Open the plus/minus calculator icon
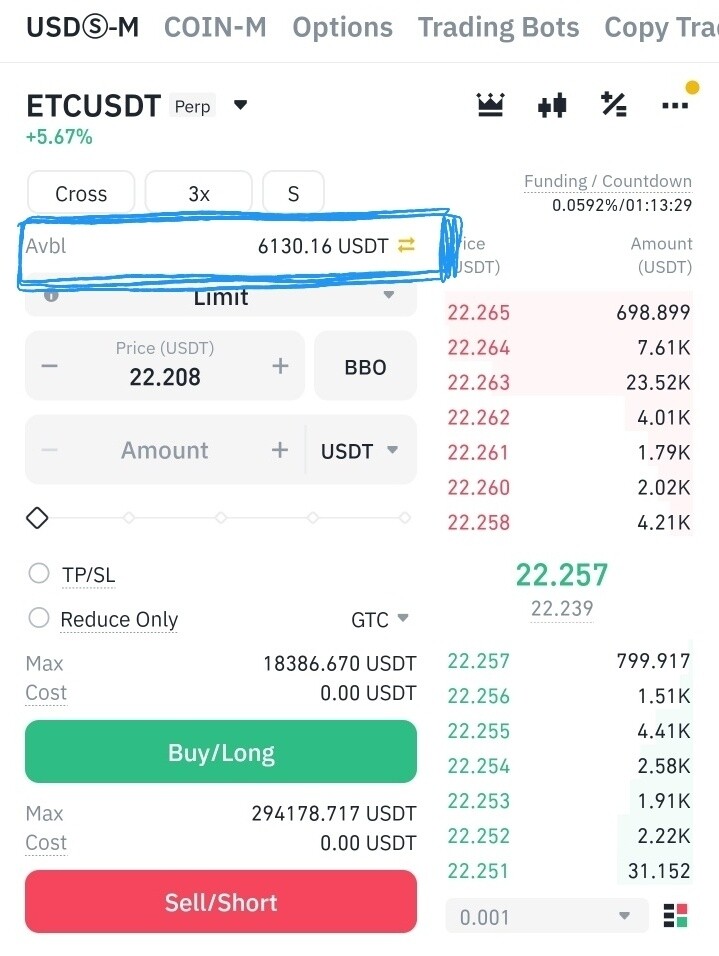This screenshot has width=719, height=956. coord(613,104)
